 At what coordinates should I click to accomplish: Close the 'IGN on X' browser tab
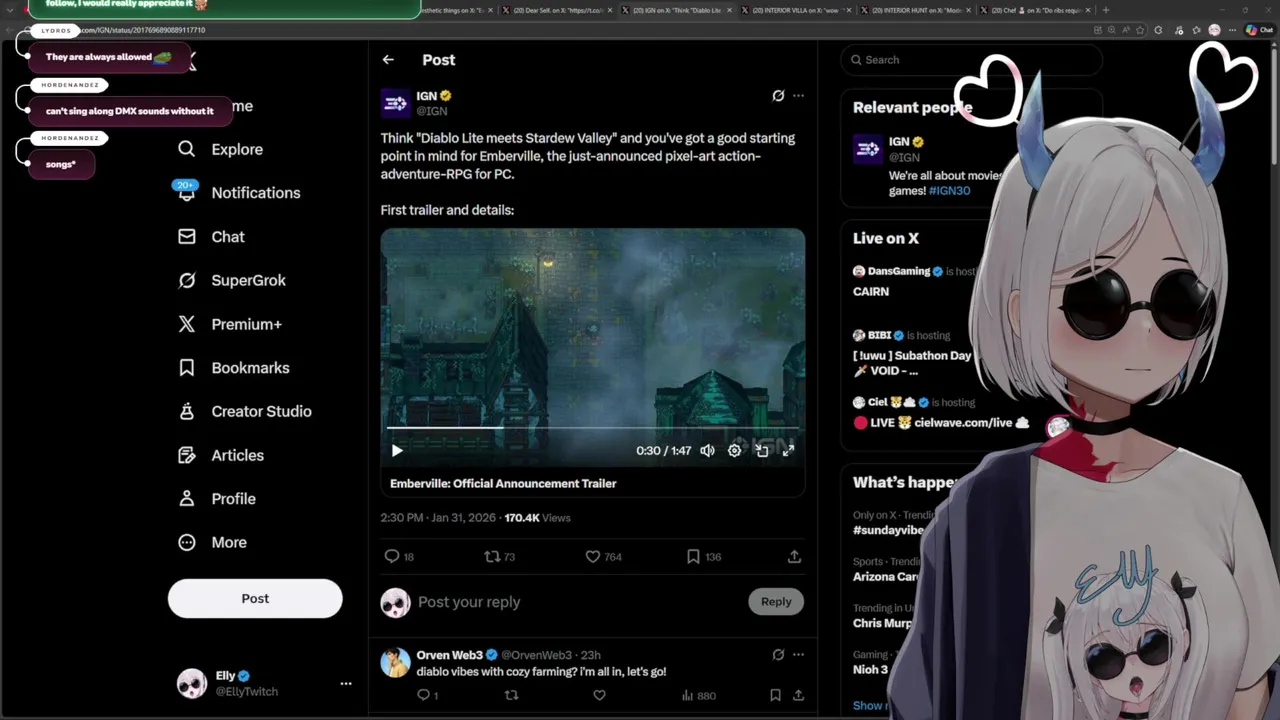[730, 10]
